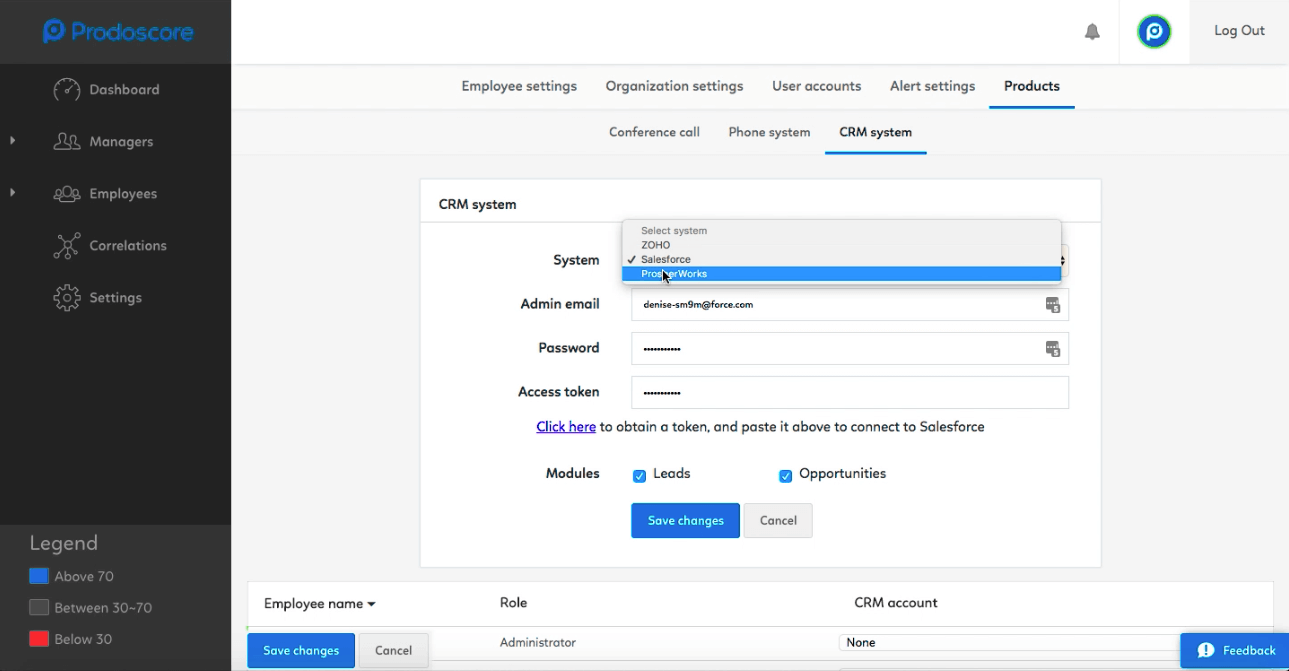Switch to Phone system subtab
This screenshot has height=671, width=1289.
coord(769,132)
